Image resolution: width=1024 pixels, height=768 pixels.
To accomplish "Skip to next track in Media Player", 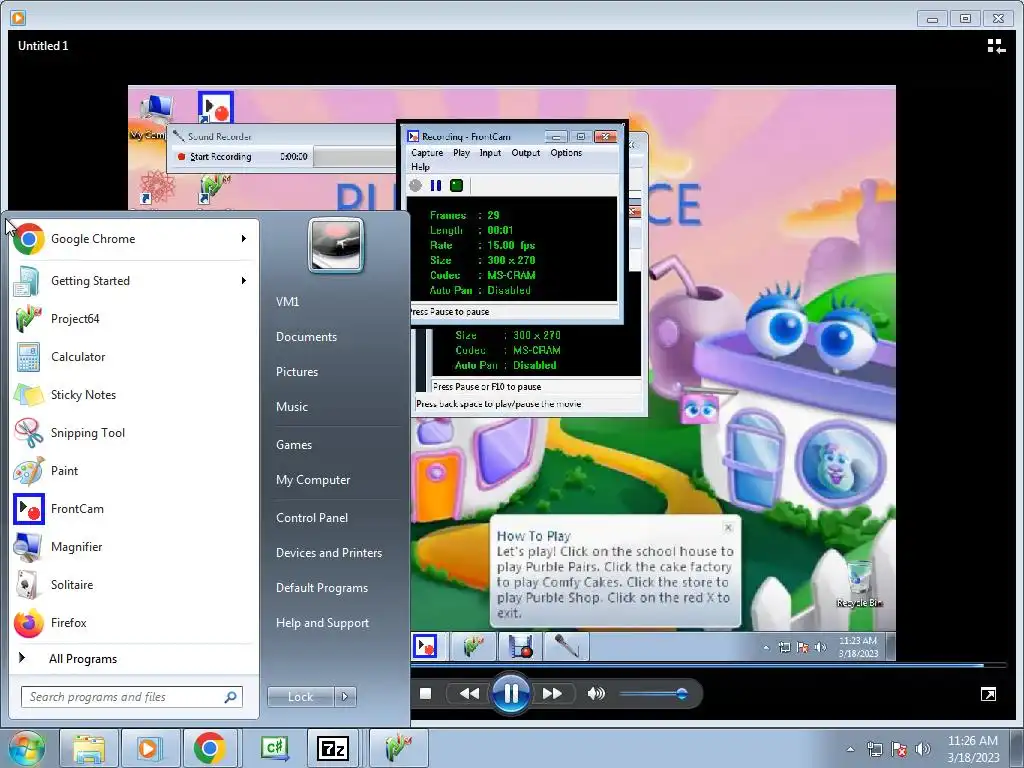I will click(x=552, y=694).
